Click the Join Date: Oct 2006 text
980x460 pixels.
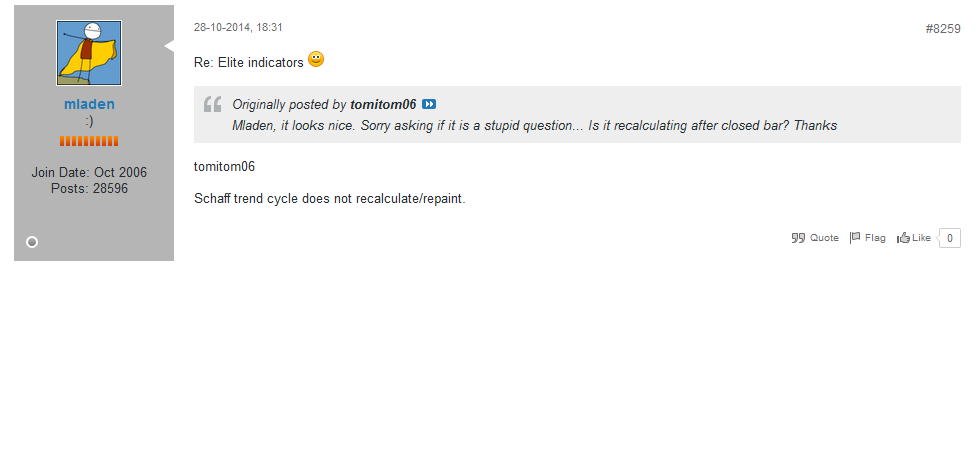point(89,173)
